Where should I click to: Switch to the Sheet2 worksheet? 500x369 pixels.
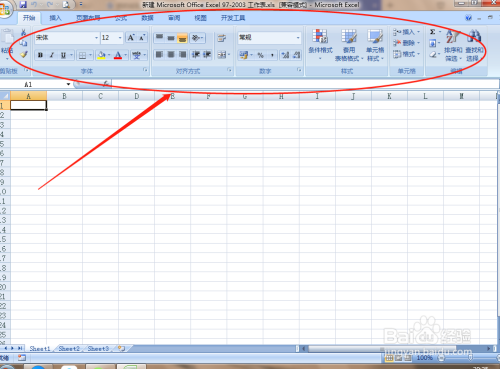pos(69,349)
